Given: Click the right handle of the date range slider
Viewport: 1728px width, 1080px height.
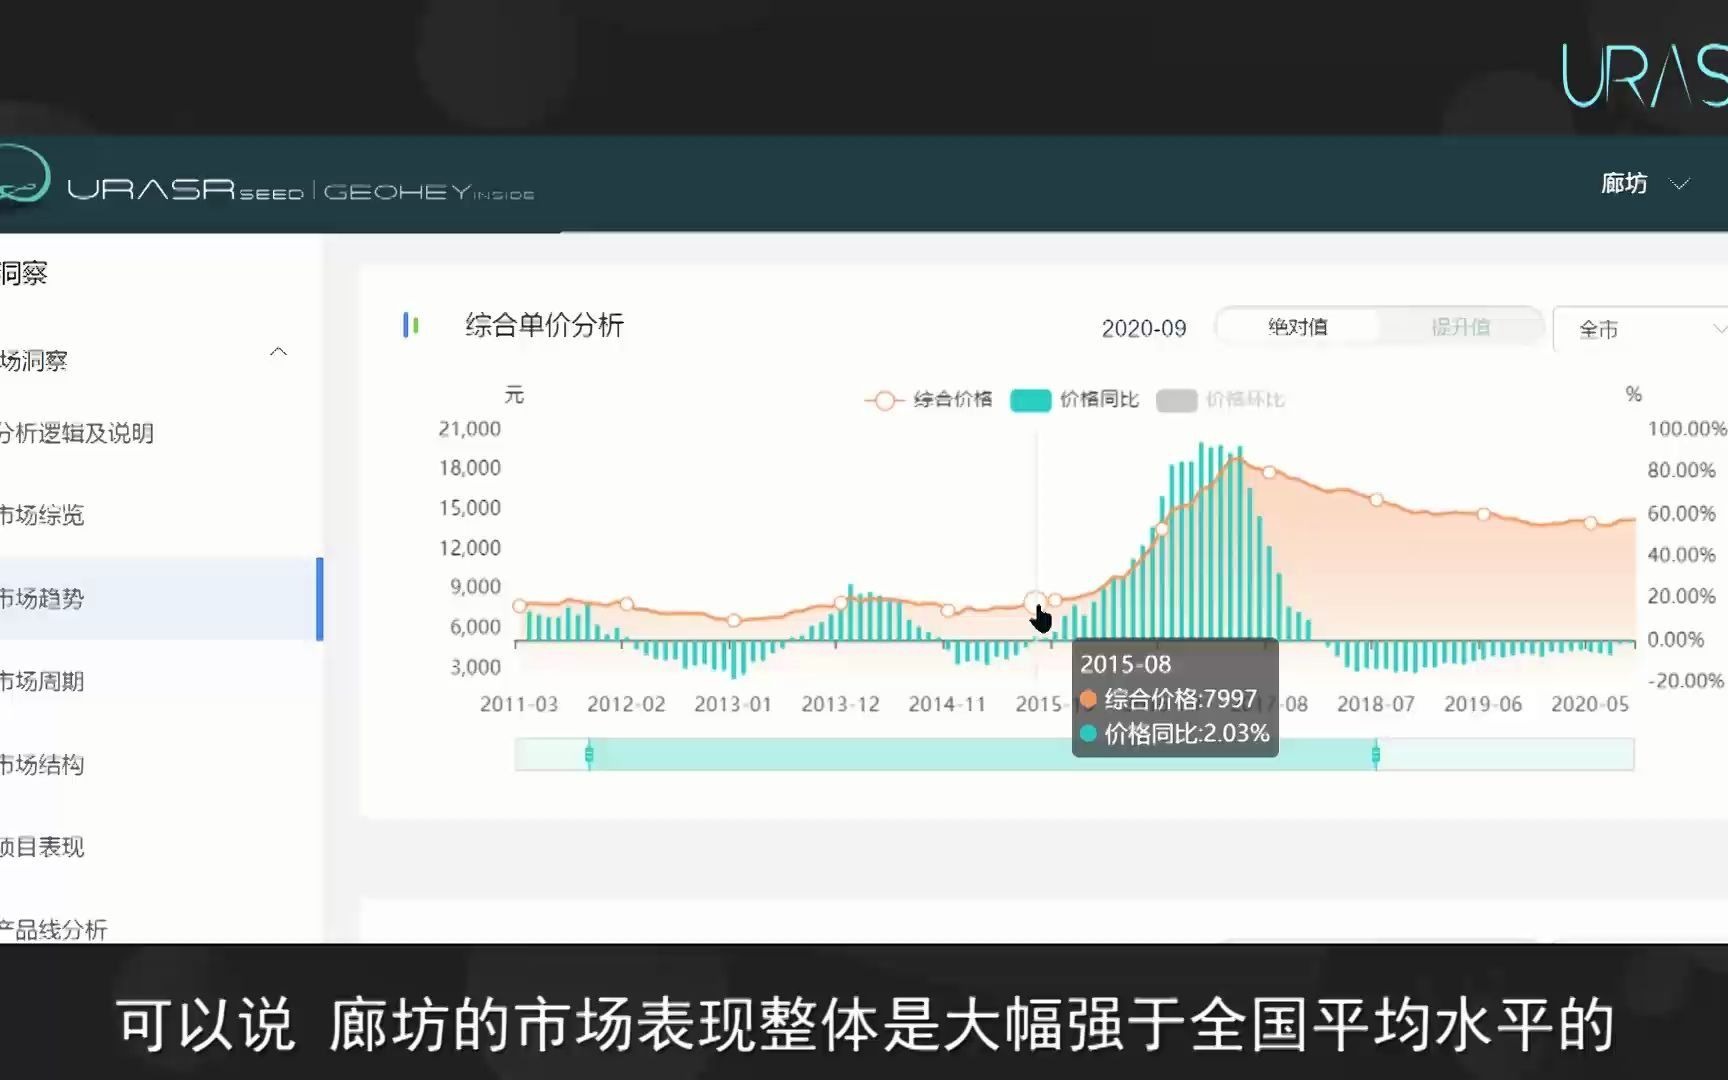Looking at the screenshot, I should coord(1376,754).
